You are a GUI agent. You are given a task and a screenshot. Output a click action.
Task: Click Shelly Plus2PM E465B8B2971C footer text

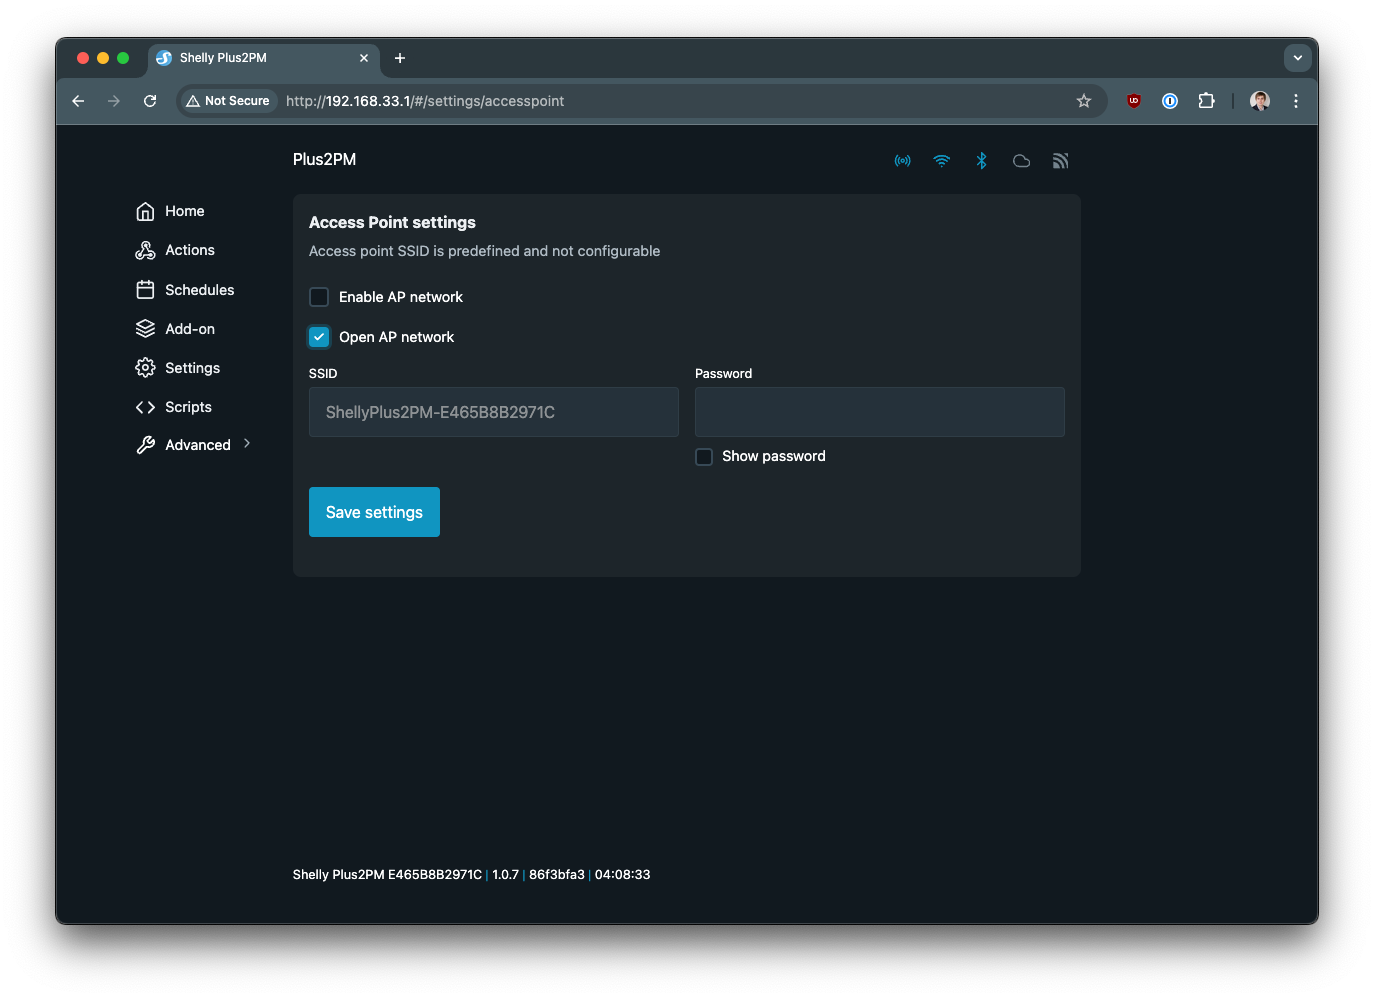point(387,875)
